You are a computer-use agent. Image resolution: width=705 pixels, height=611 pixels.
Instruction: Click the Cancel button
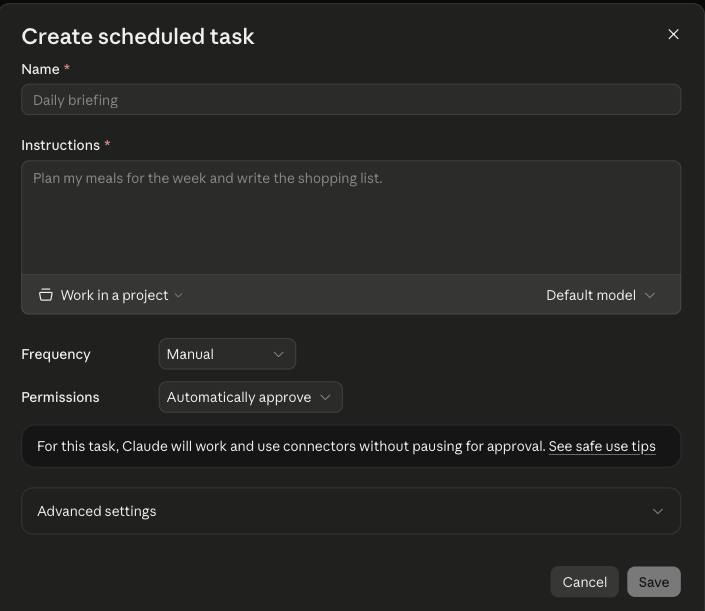[x=585, y=582]
